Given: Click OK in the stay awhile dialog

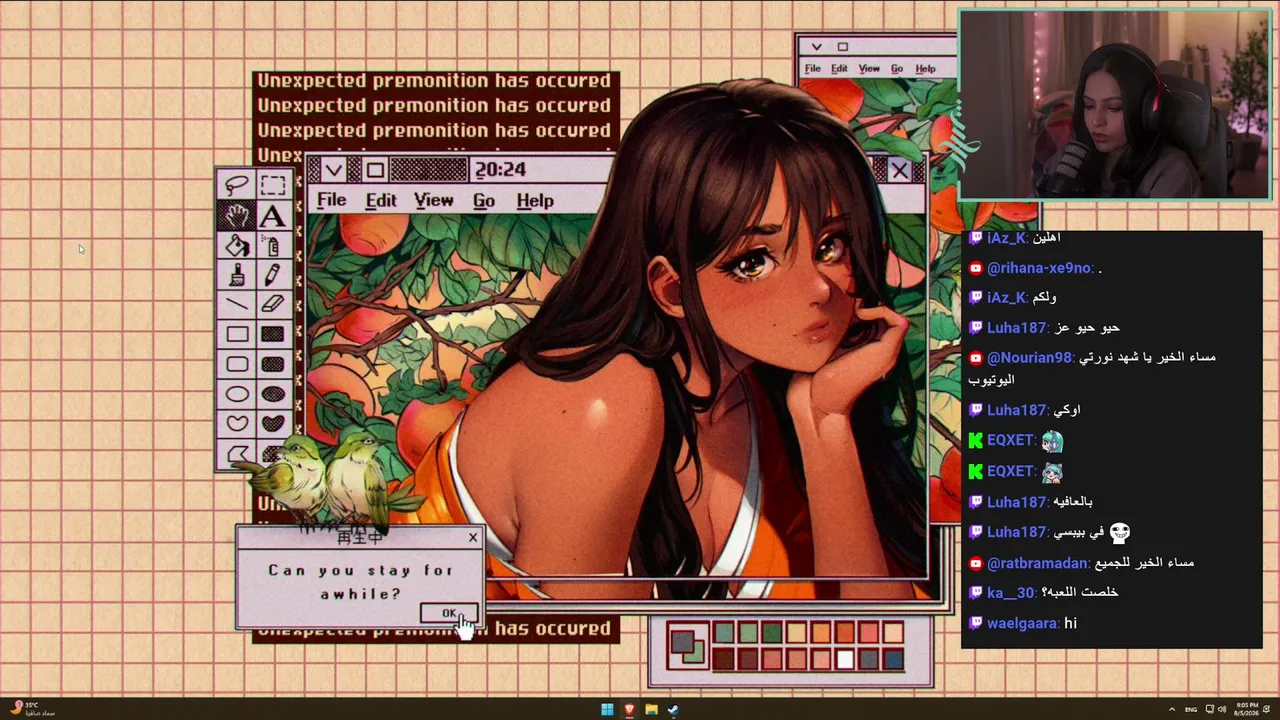Looking at the screenshot, I should (449, 613).
